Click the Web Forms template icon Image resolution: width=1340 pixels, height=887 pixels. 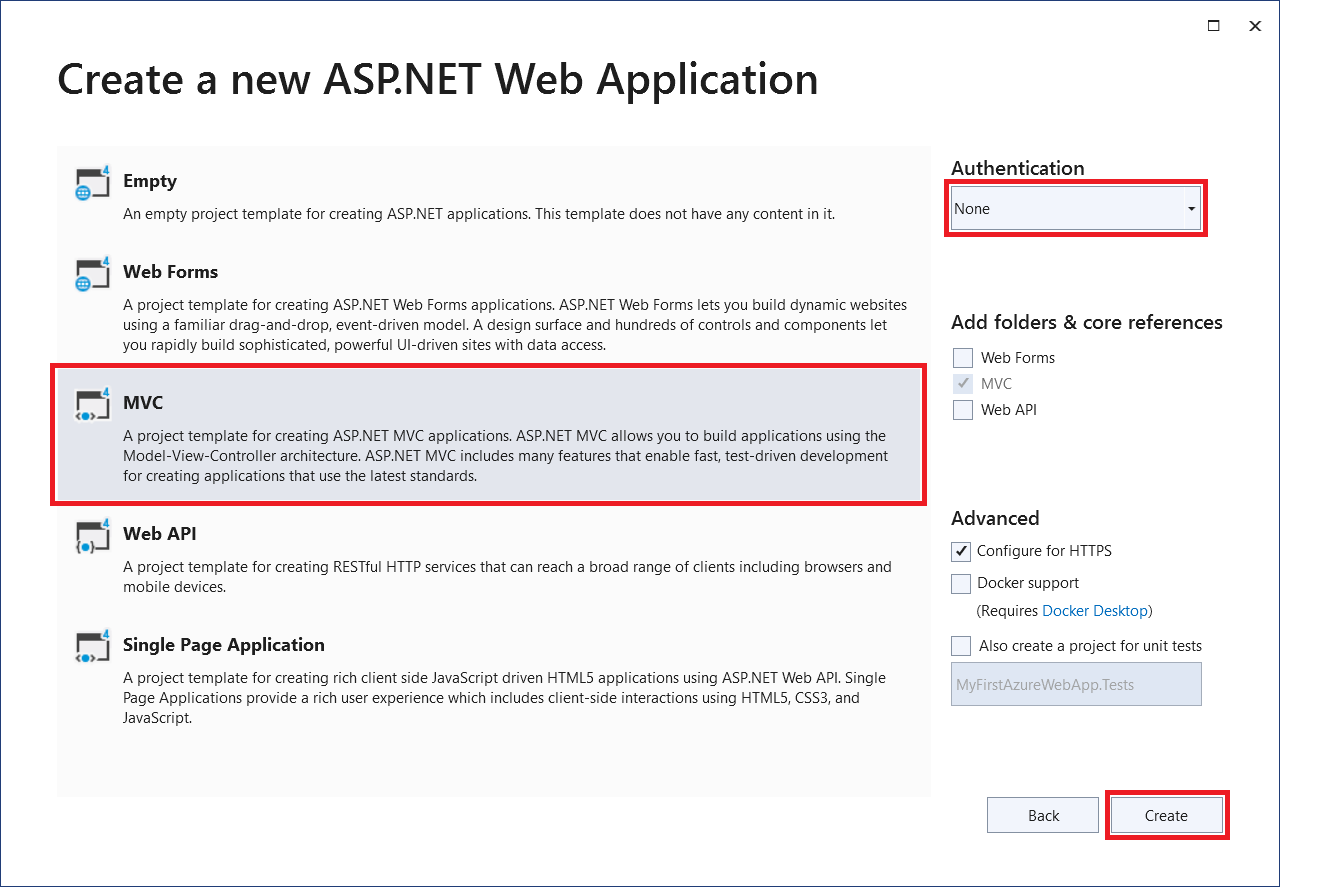92,275
